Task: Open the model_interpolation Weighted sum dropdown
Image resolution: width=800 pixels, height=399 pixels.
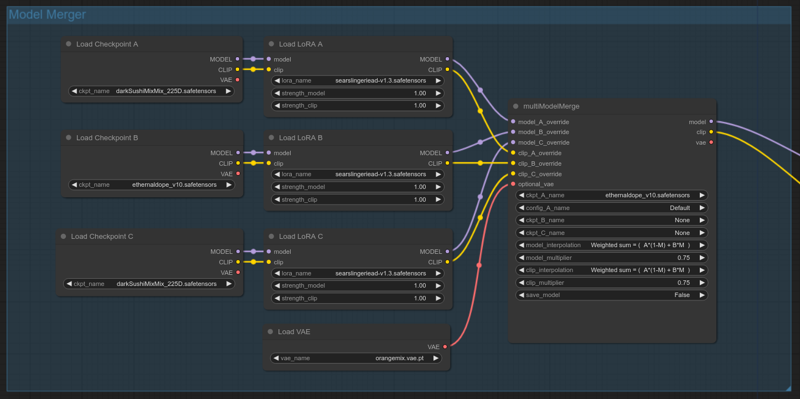Action: [x=611, y=245]
